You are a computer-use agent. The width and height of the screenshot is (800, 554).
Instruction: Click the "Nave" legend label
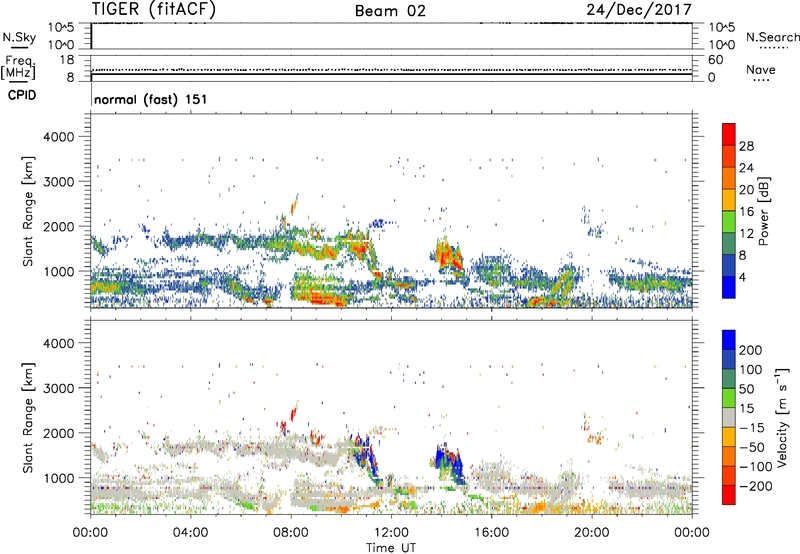coord(761,69)
